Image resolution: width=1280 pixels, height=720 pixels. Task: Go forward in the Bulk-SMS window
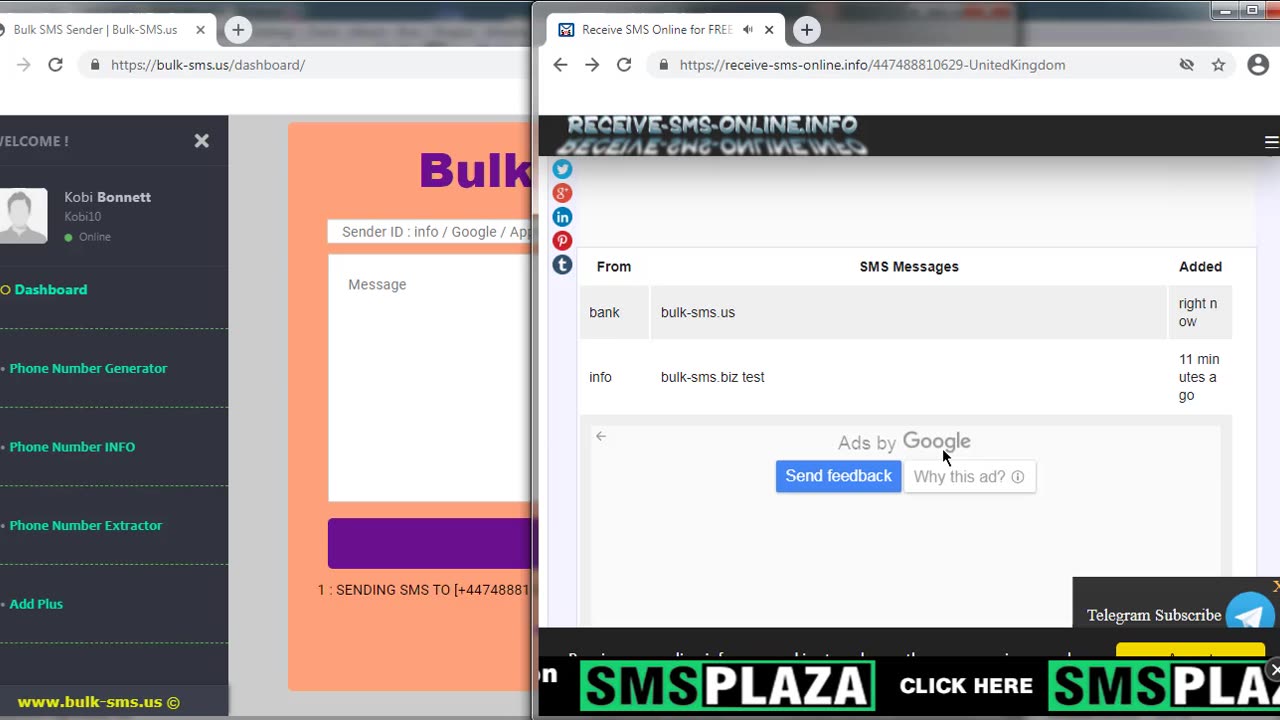point(23,65)
